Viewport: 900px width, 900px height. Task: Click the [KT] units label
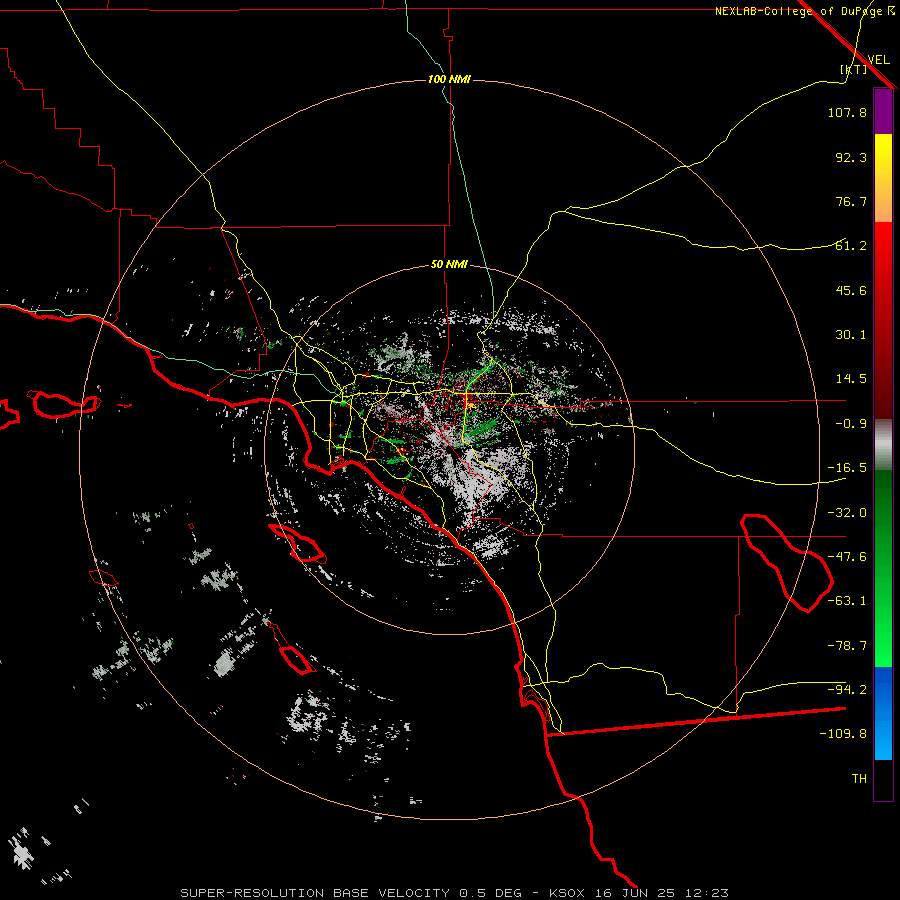coord(854,69)
